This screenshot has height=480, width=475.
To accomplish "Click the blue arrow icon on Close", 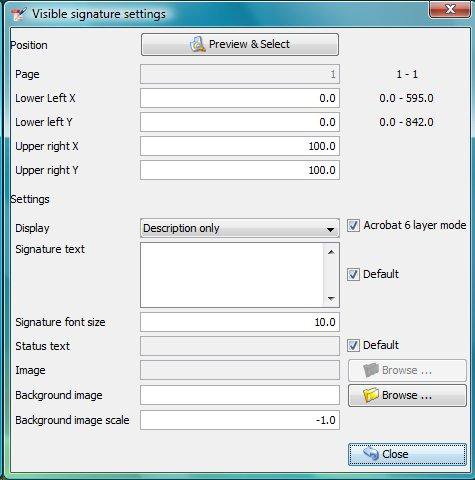I will click(371, 454).
